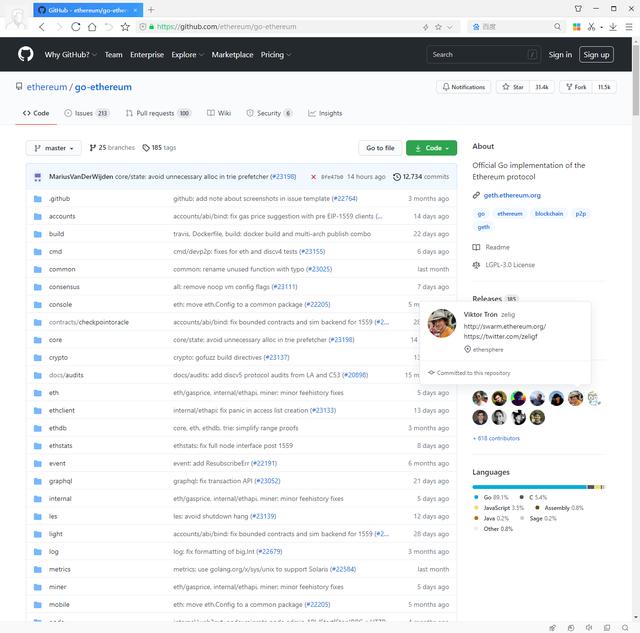This screenshot has height=633, width=640.
Task: Click the downloads arrow icon in toolbar
Action: coord(613,27)
